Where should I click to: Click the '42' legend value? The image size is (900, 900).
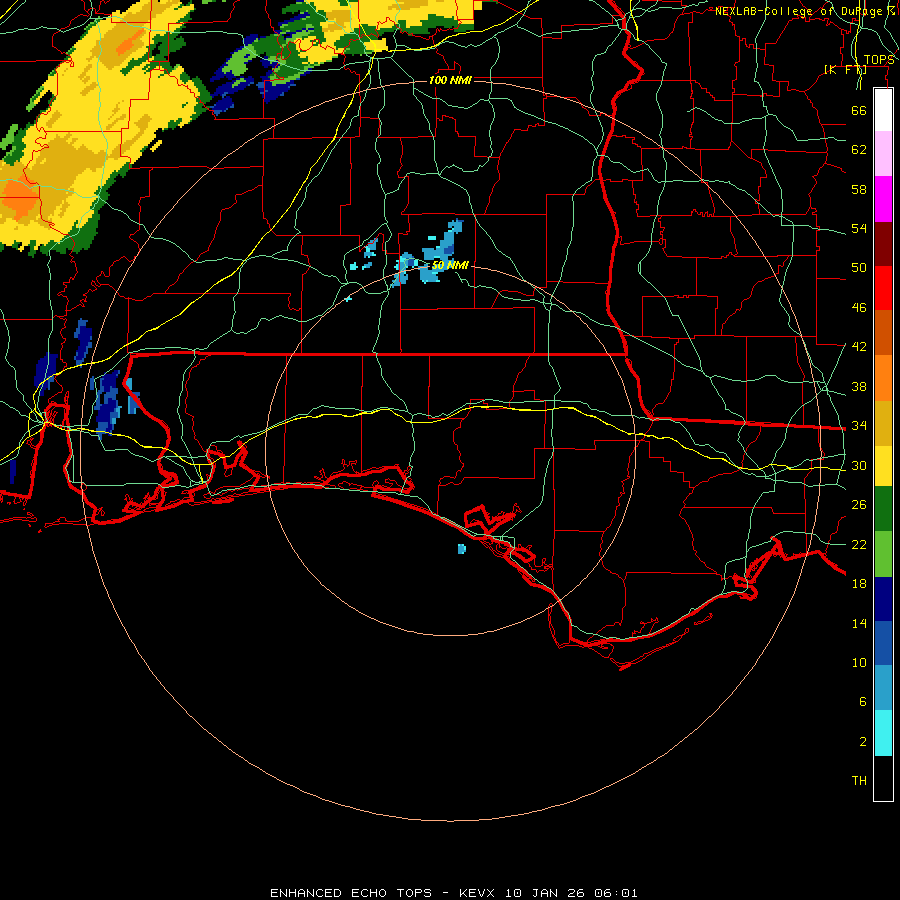859,347
